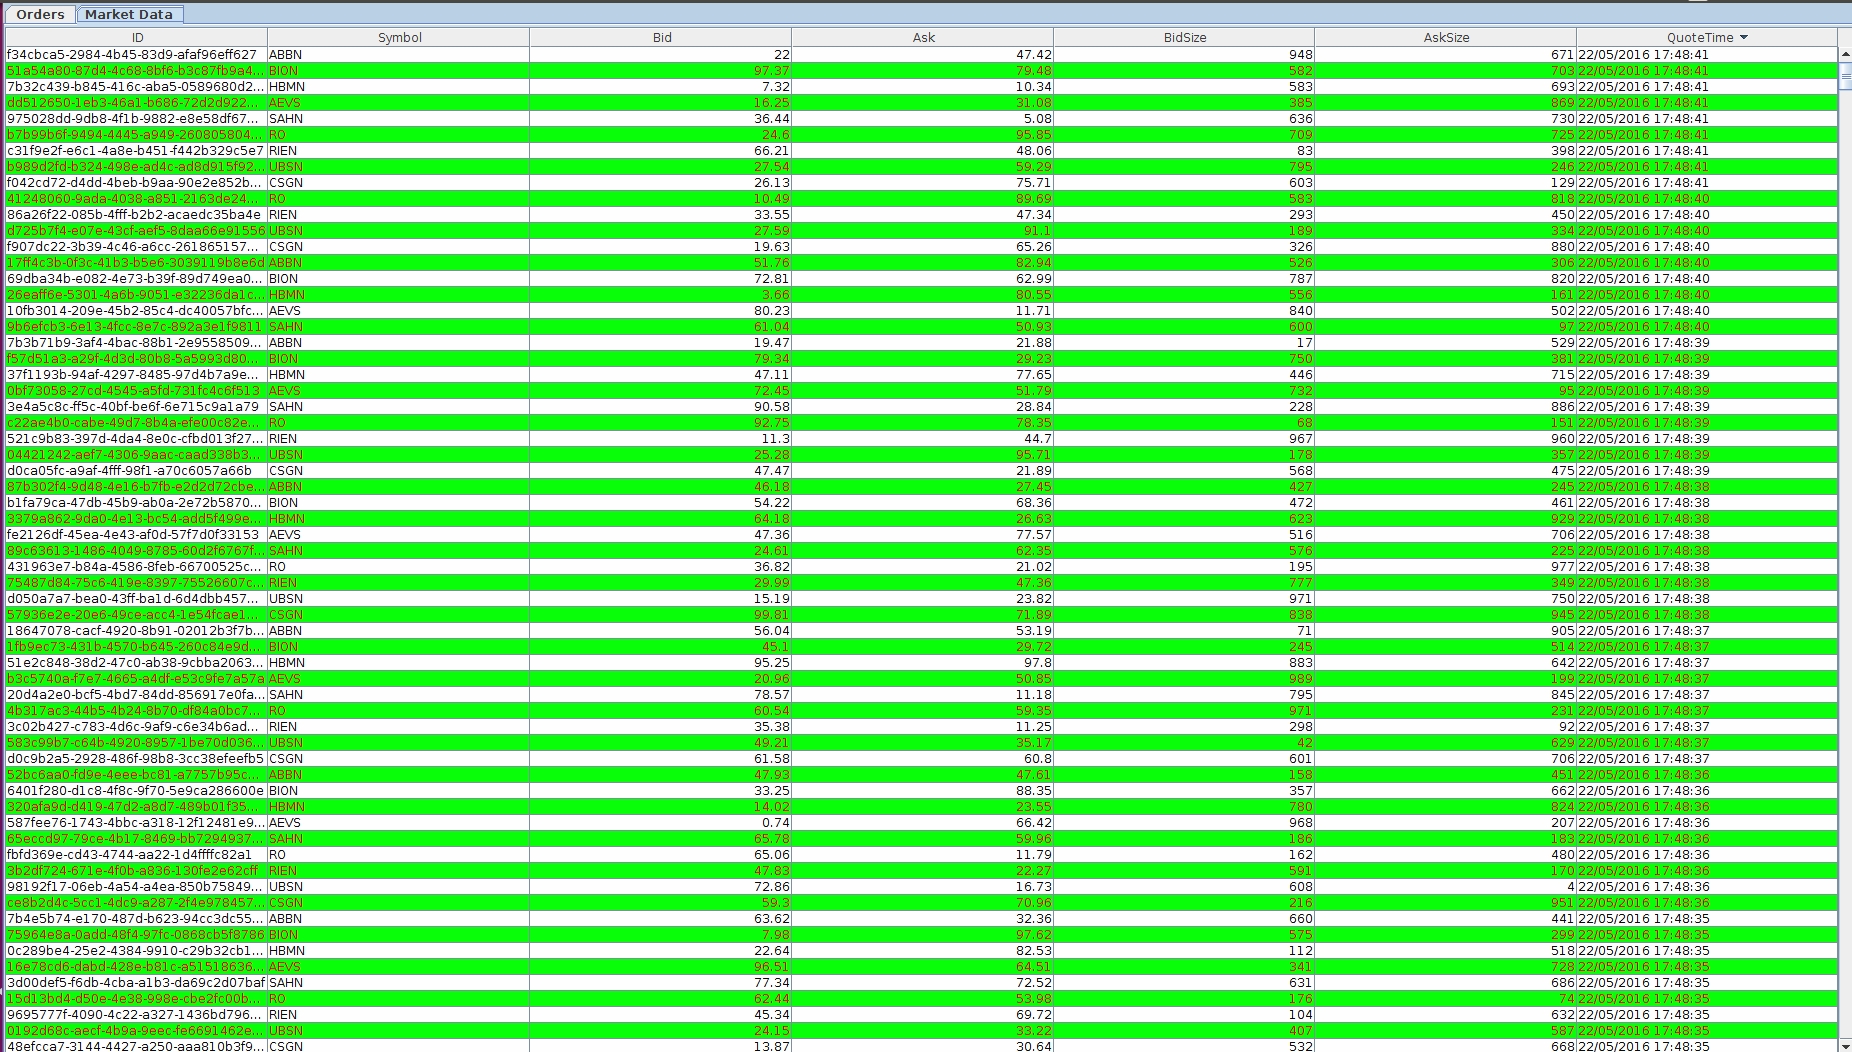Click Ask value 69.72

click(1033, 1015)
